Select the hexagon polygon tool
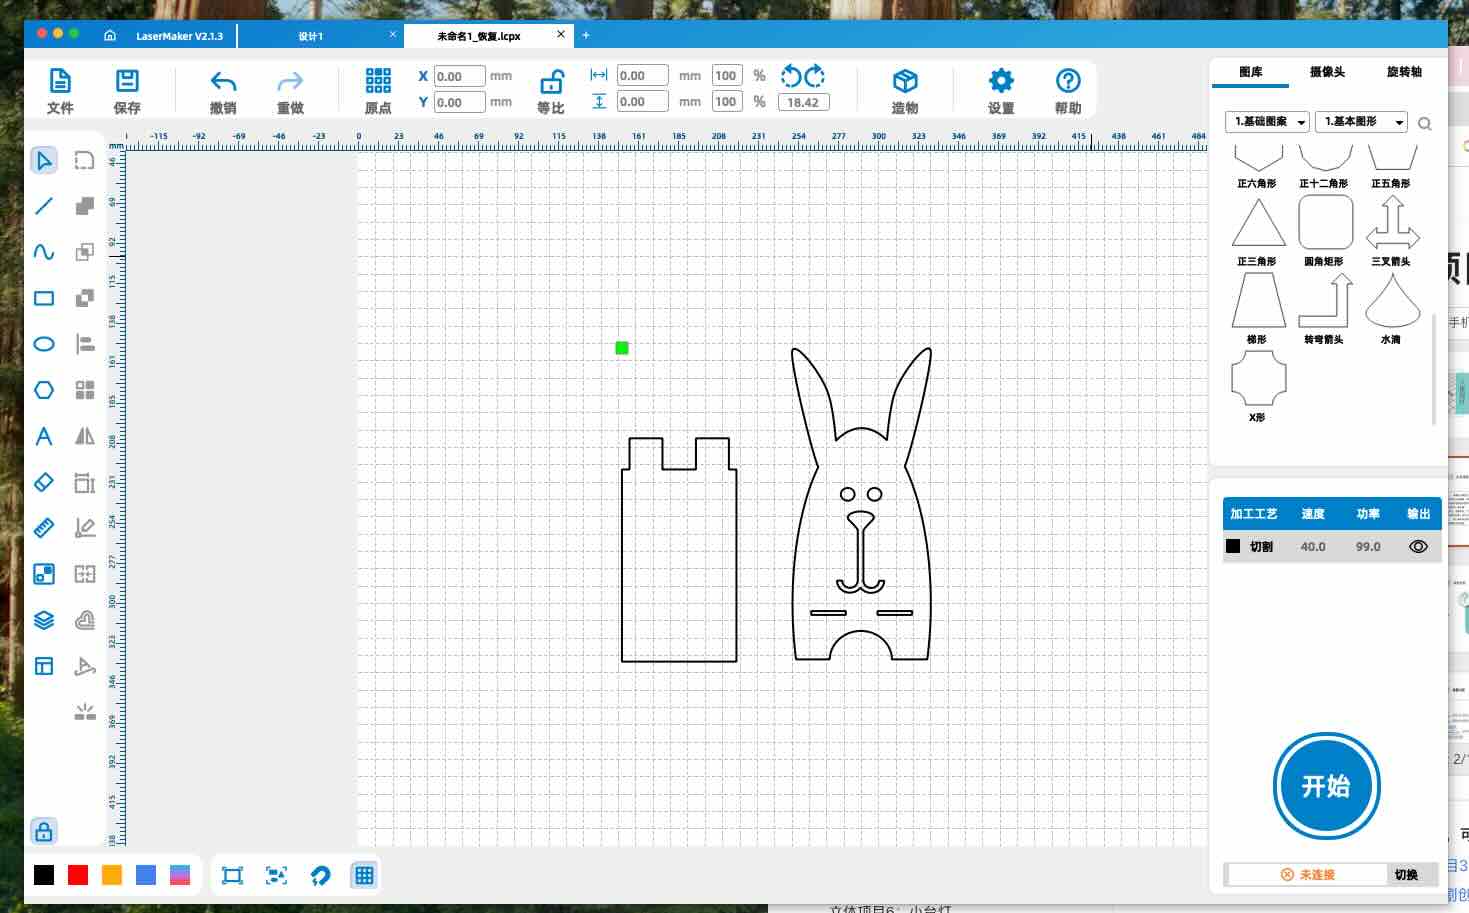Image resolution: width=1469 pixels, height=913 pixels. pos(44,390)
